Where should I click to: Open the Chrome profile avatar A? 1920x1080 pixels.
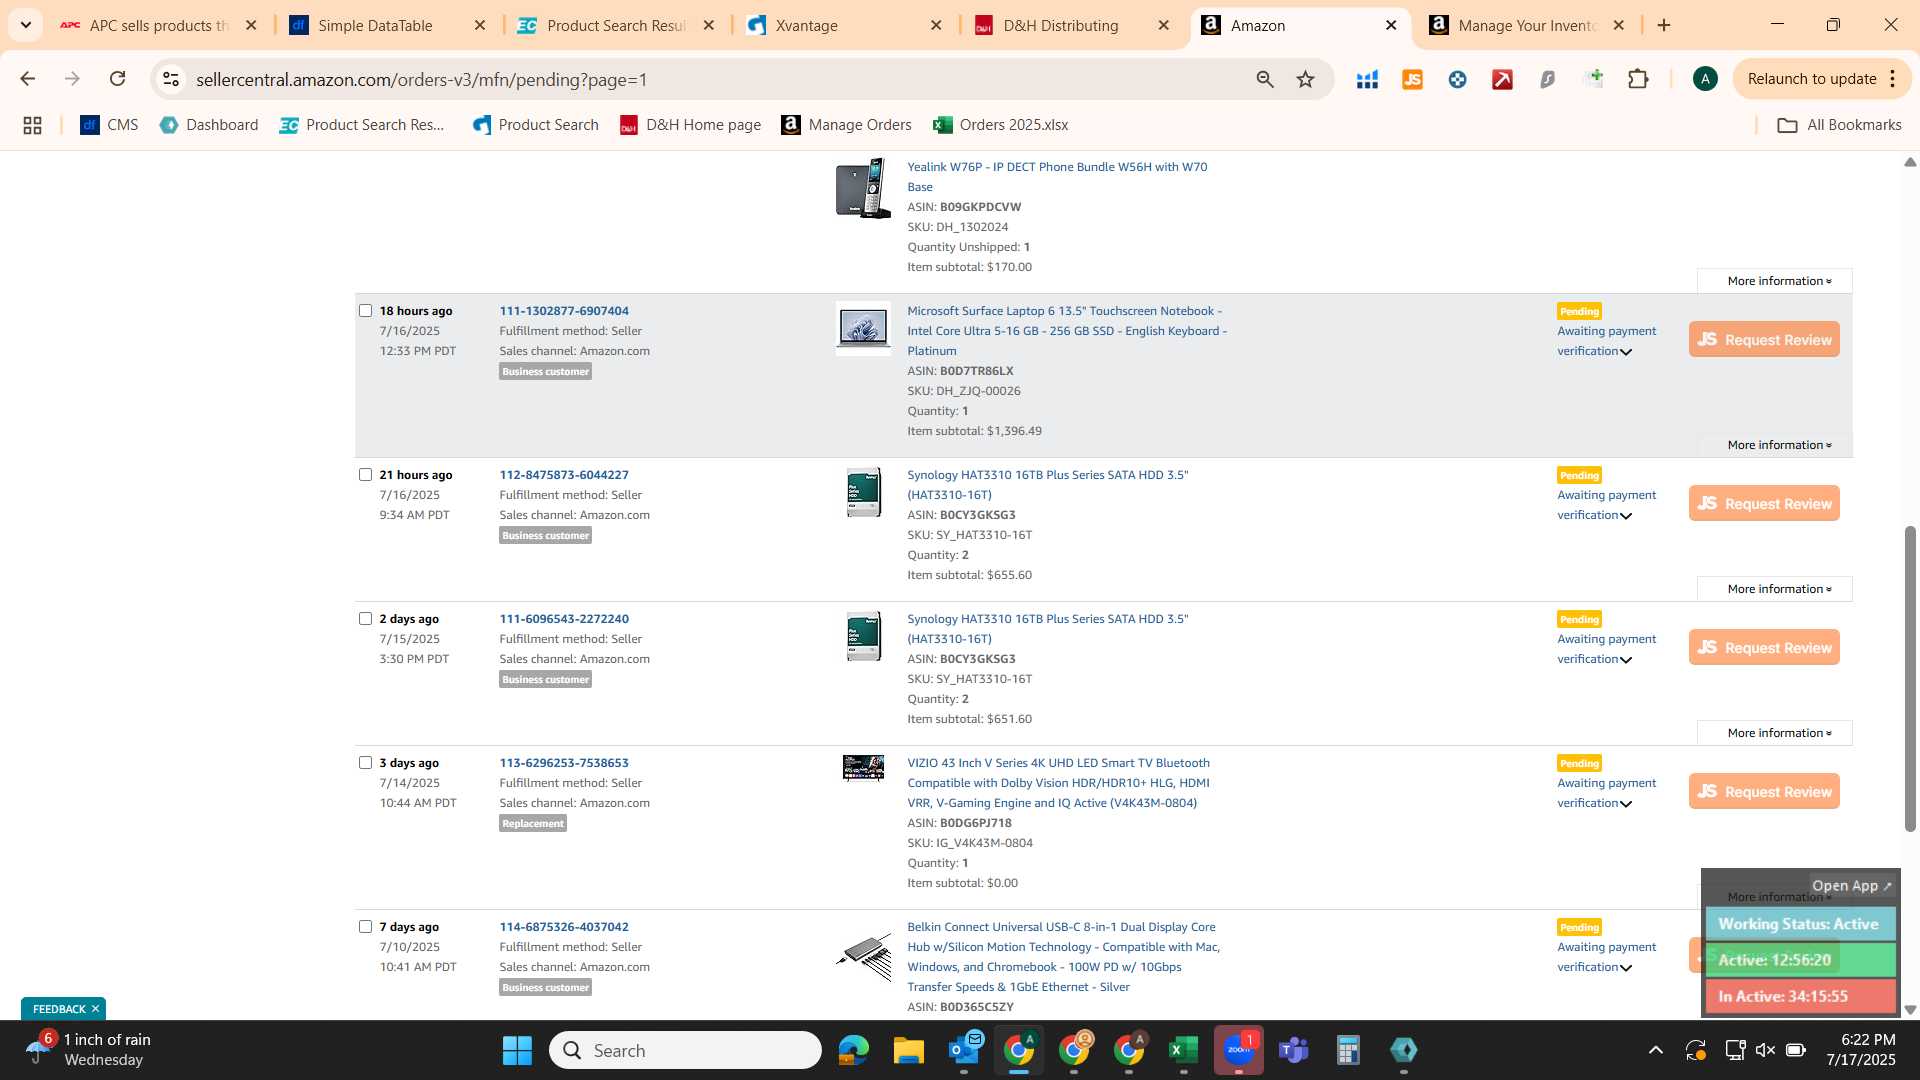1705,79
